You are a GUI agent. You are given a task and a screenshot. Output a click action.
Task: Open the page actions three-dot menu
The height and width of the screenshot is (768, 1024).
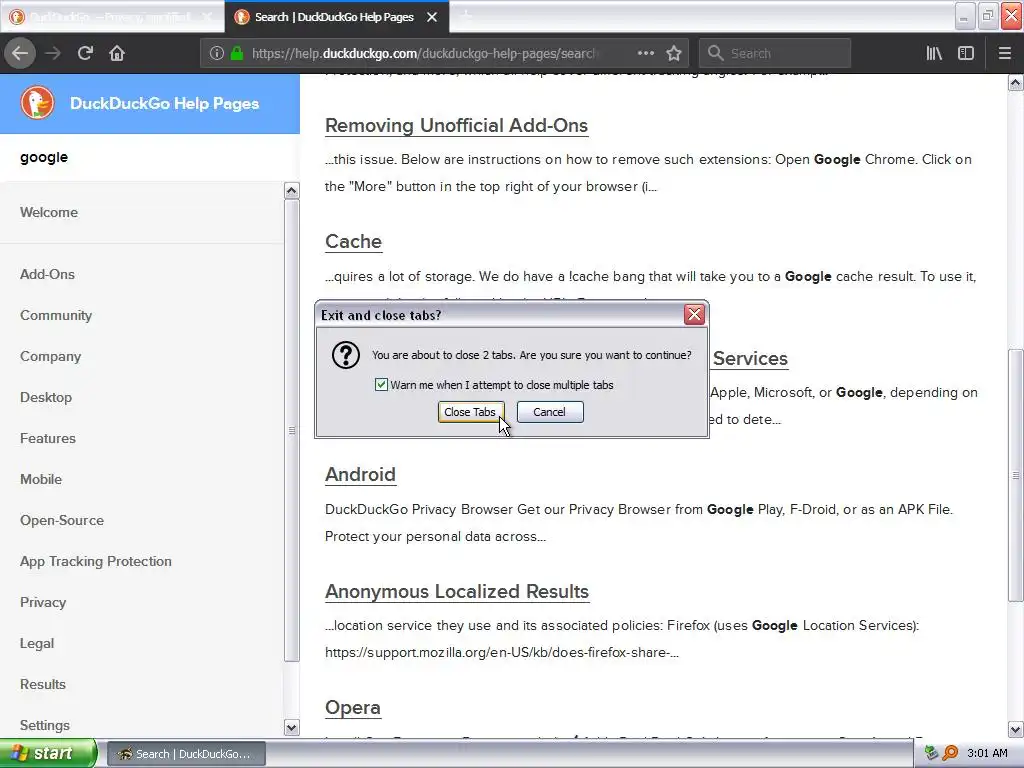(646, 53)
